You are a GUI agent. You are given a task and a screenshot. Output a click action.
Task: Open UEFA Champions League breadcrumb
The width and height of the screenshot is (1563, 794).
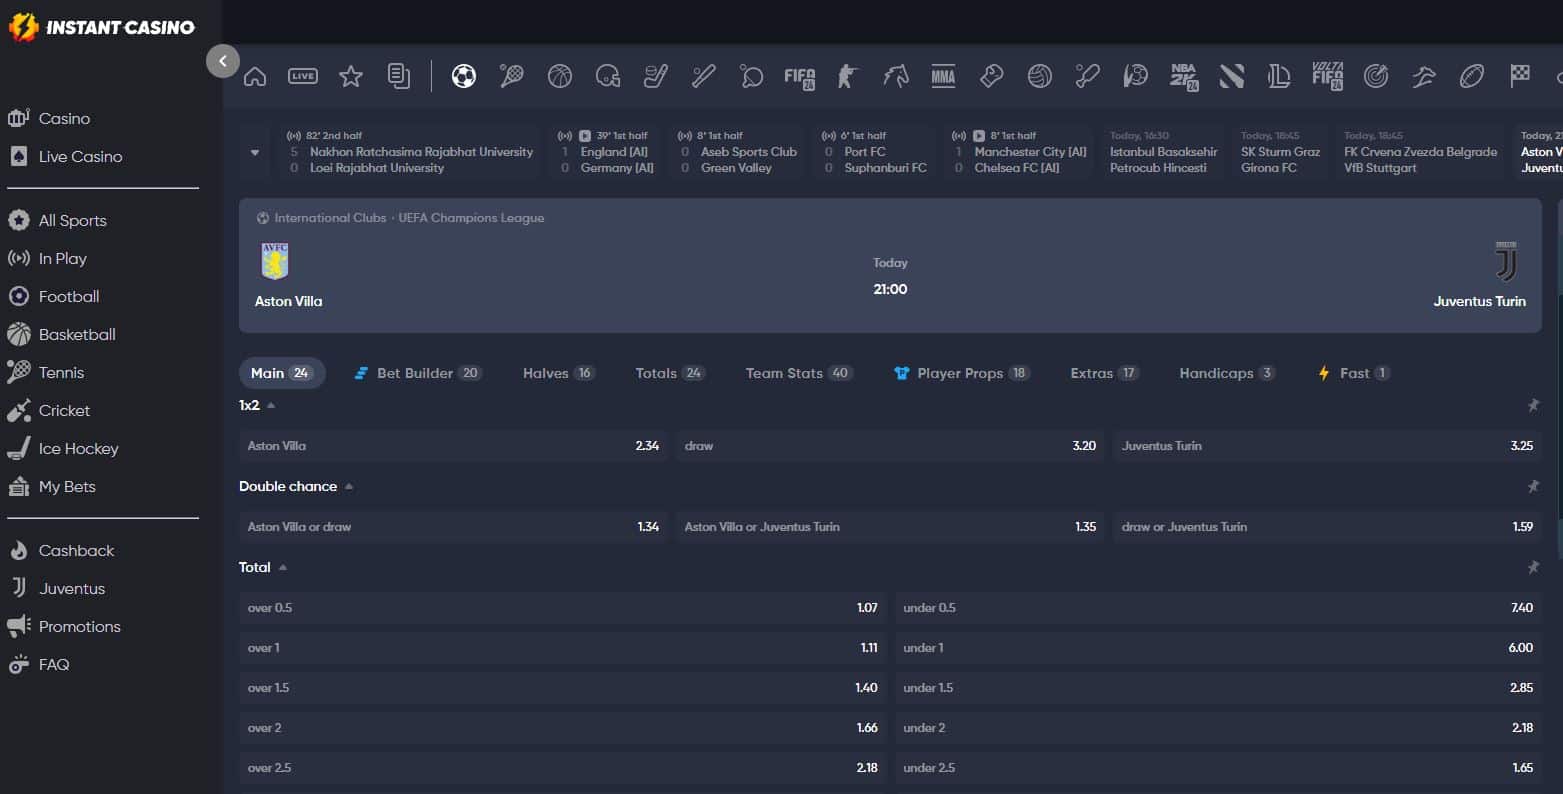[x=471, y=218]
